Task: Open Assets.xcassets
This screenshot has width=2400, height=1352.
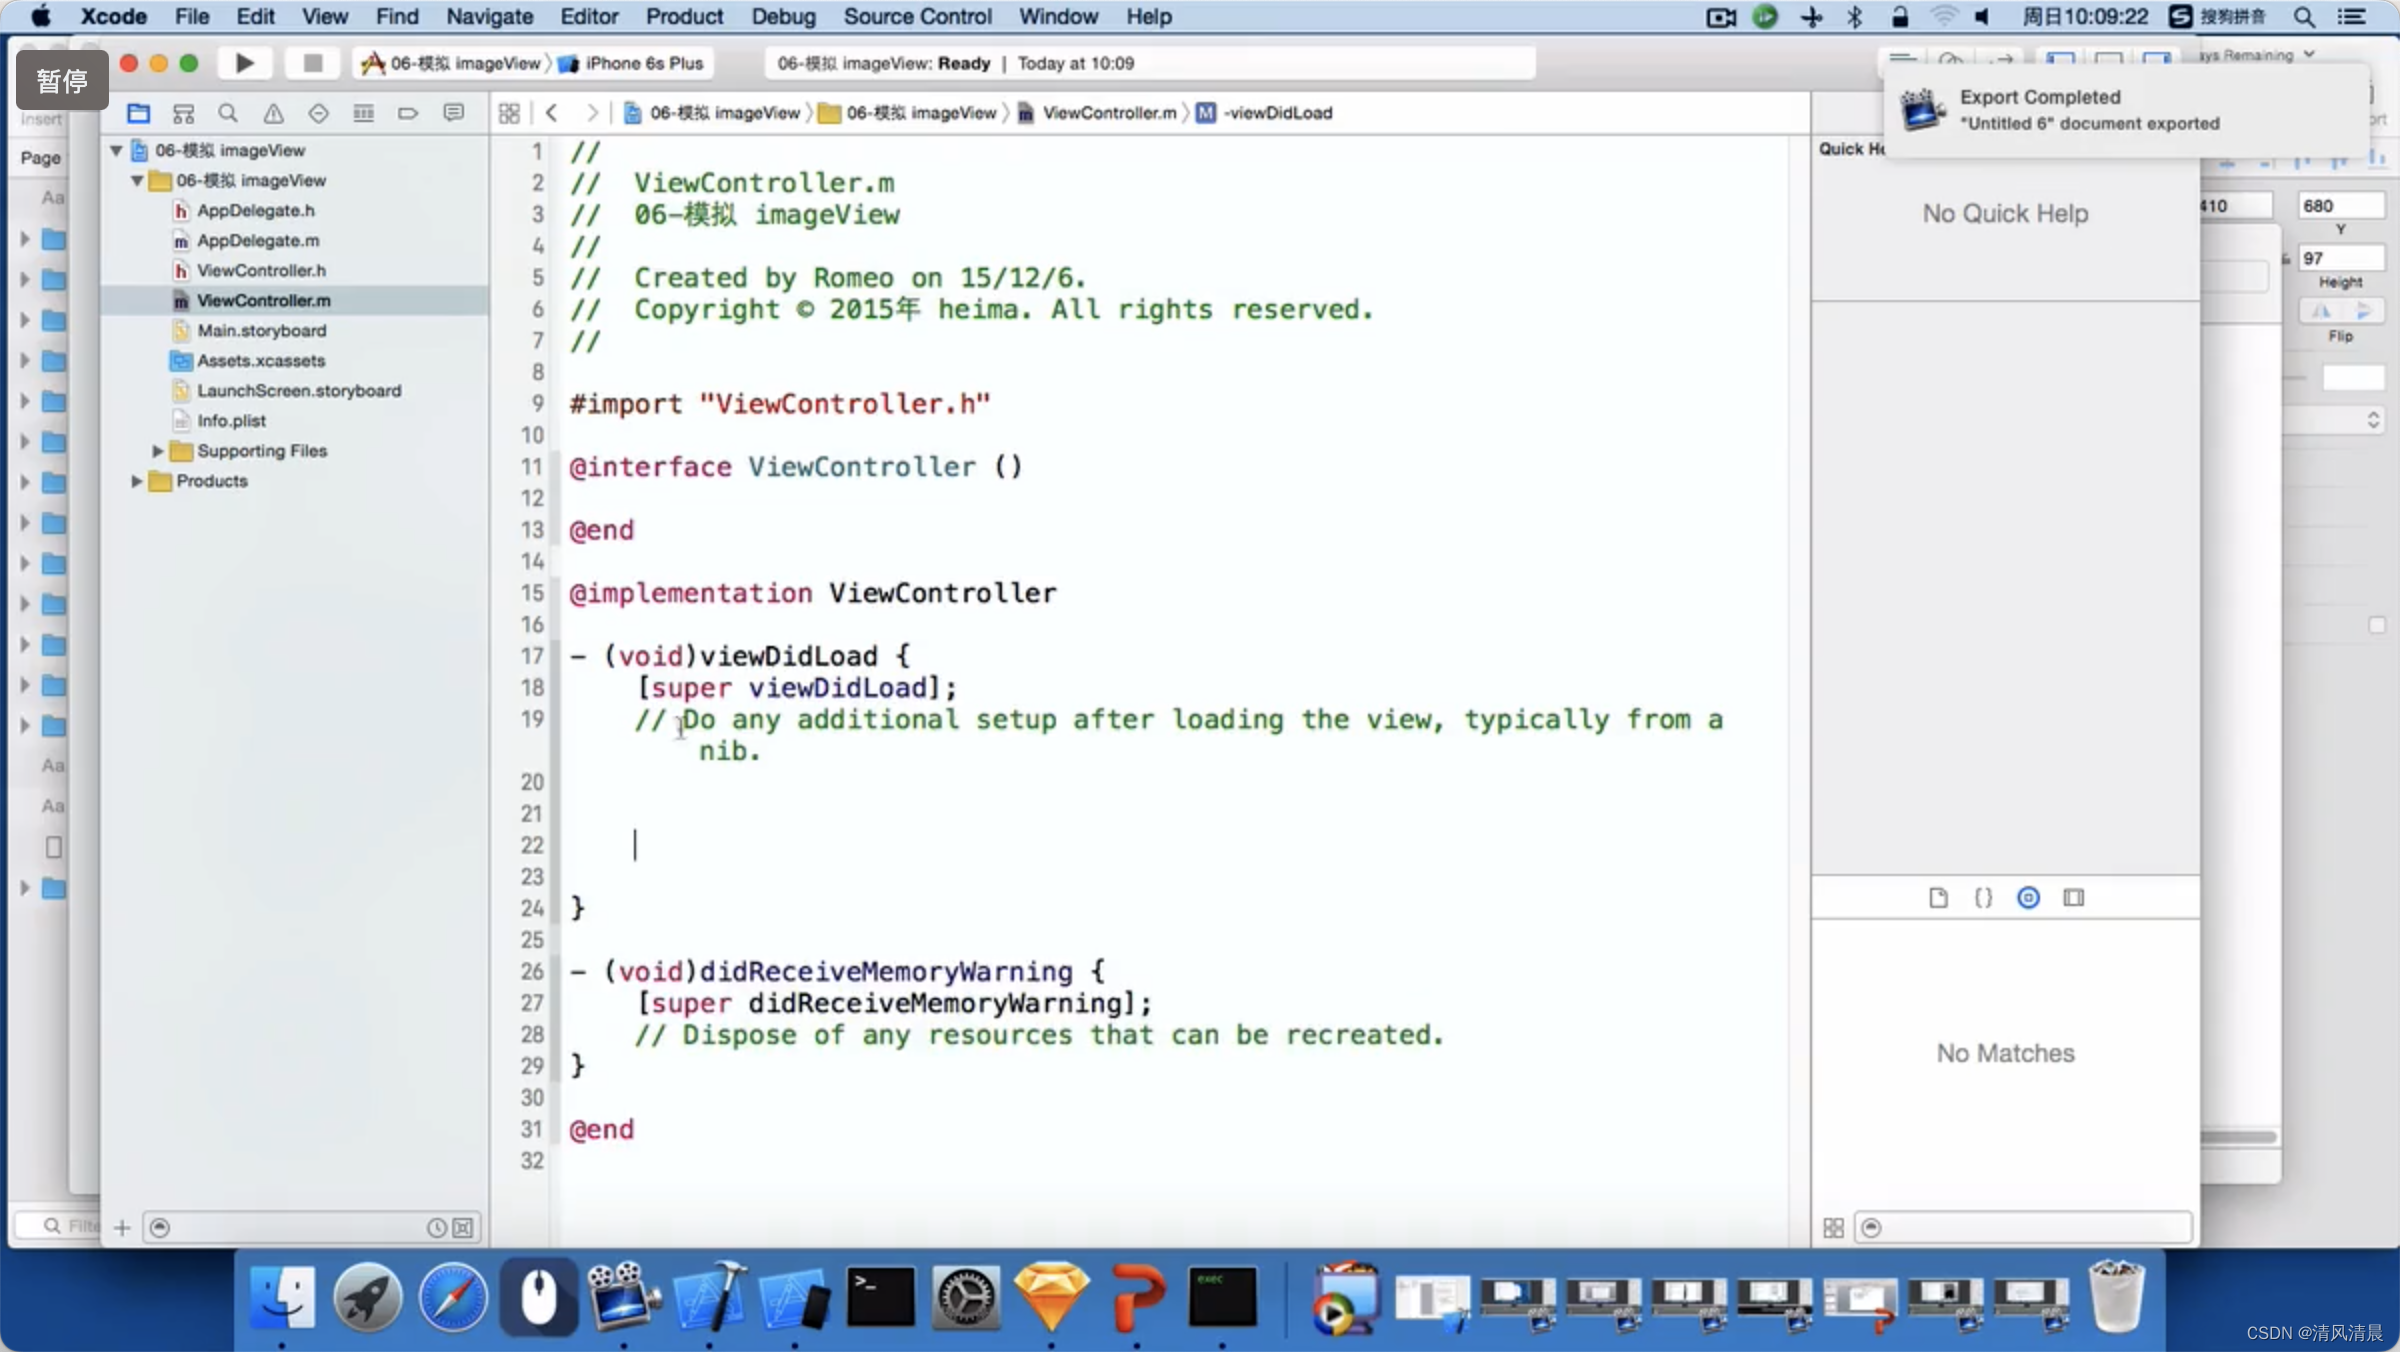Action: point(261,360)
